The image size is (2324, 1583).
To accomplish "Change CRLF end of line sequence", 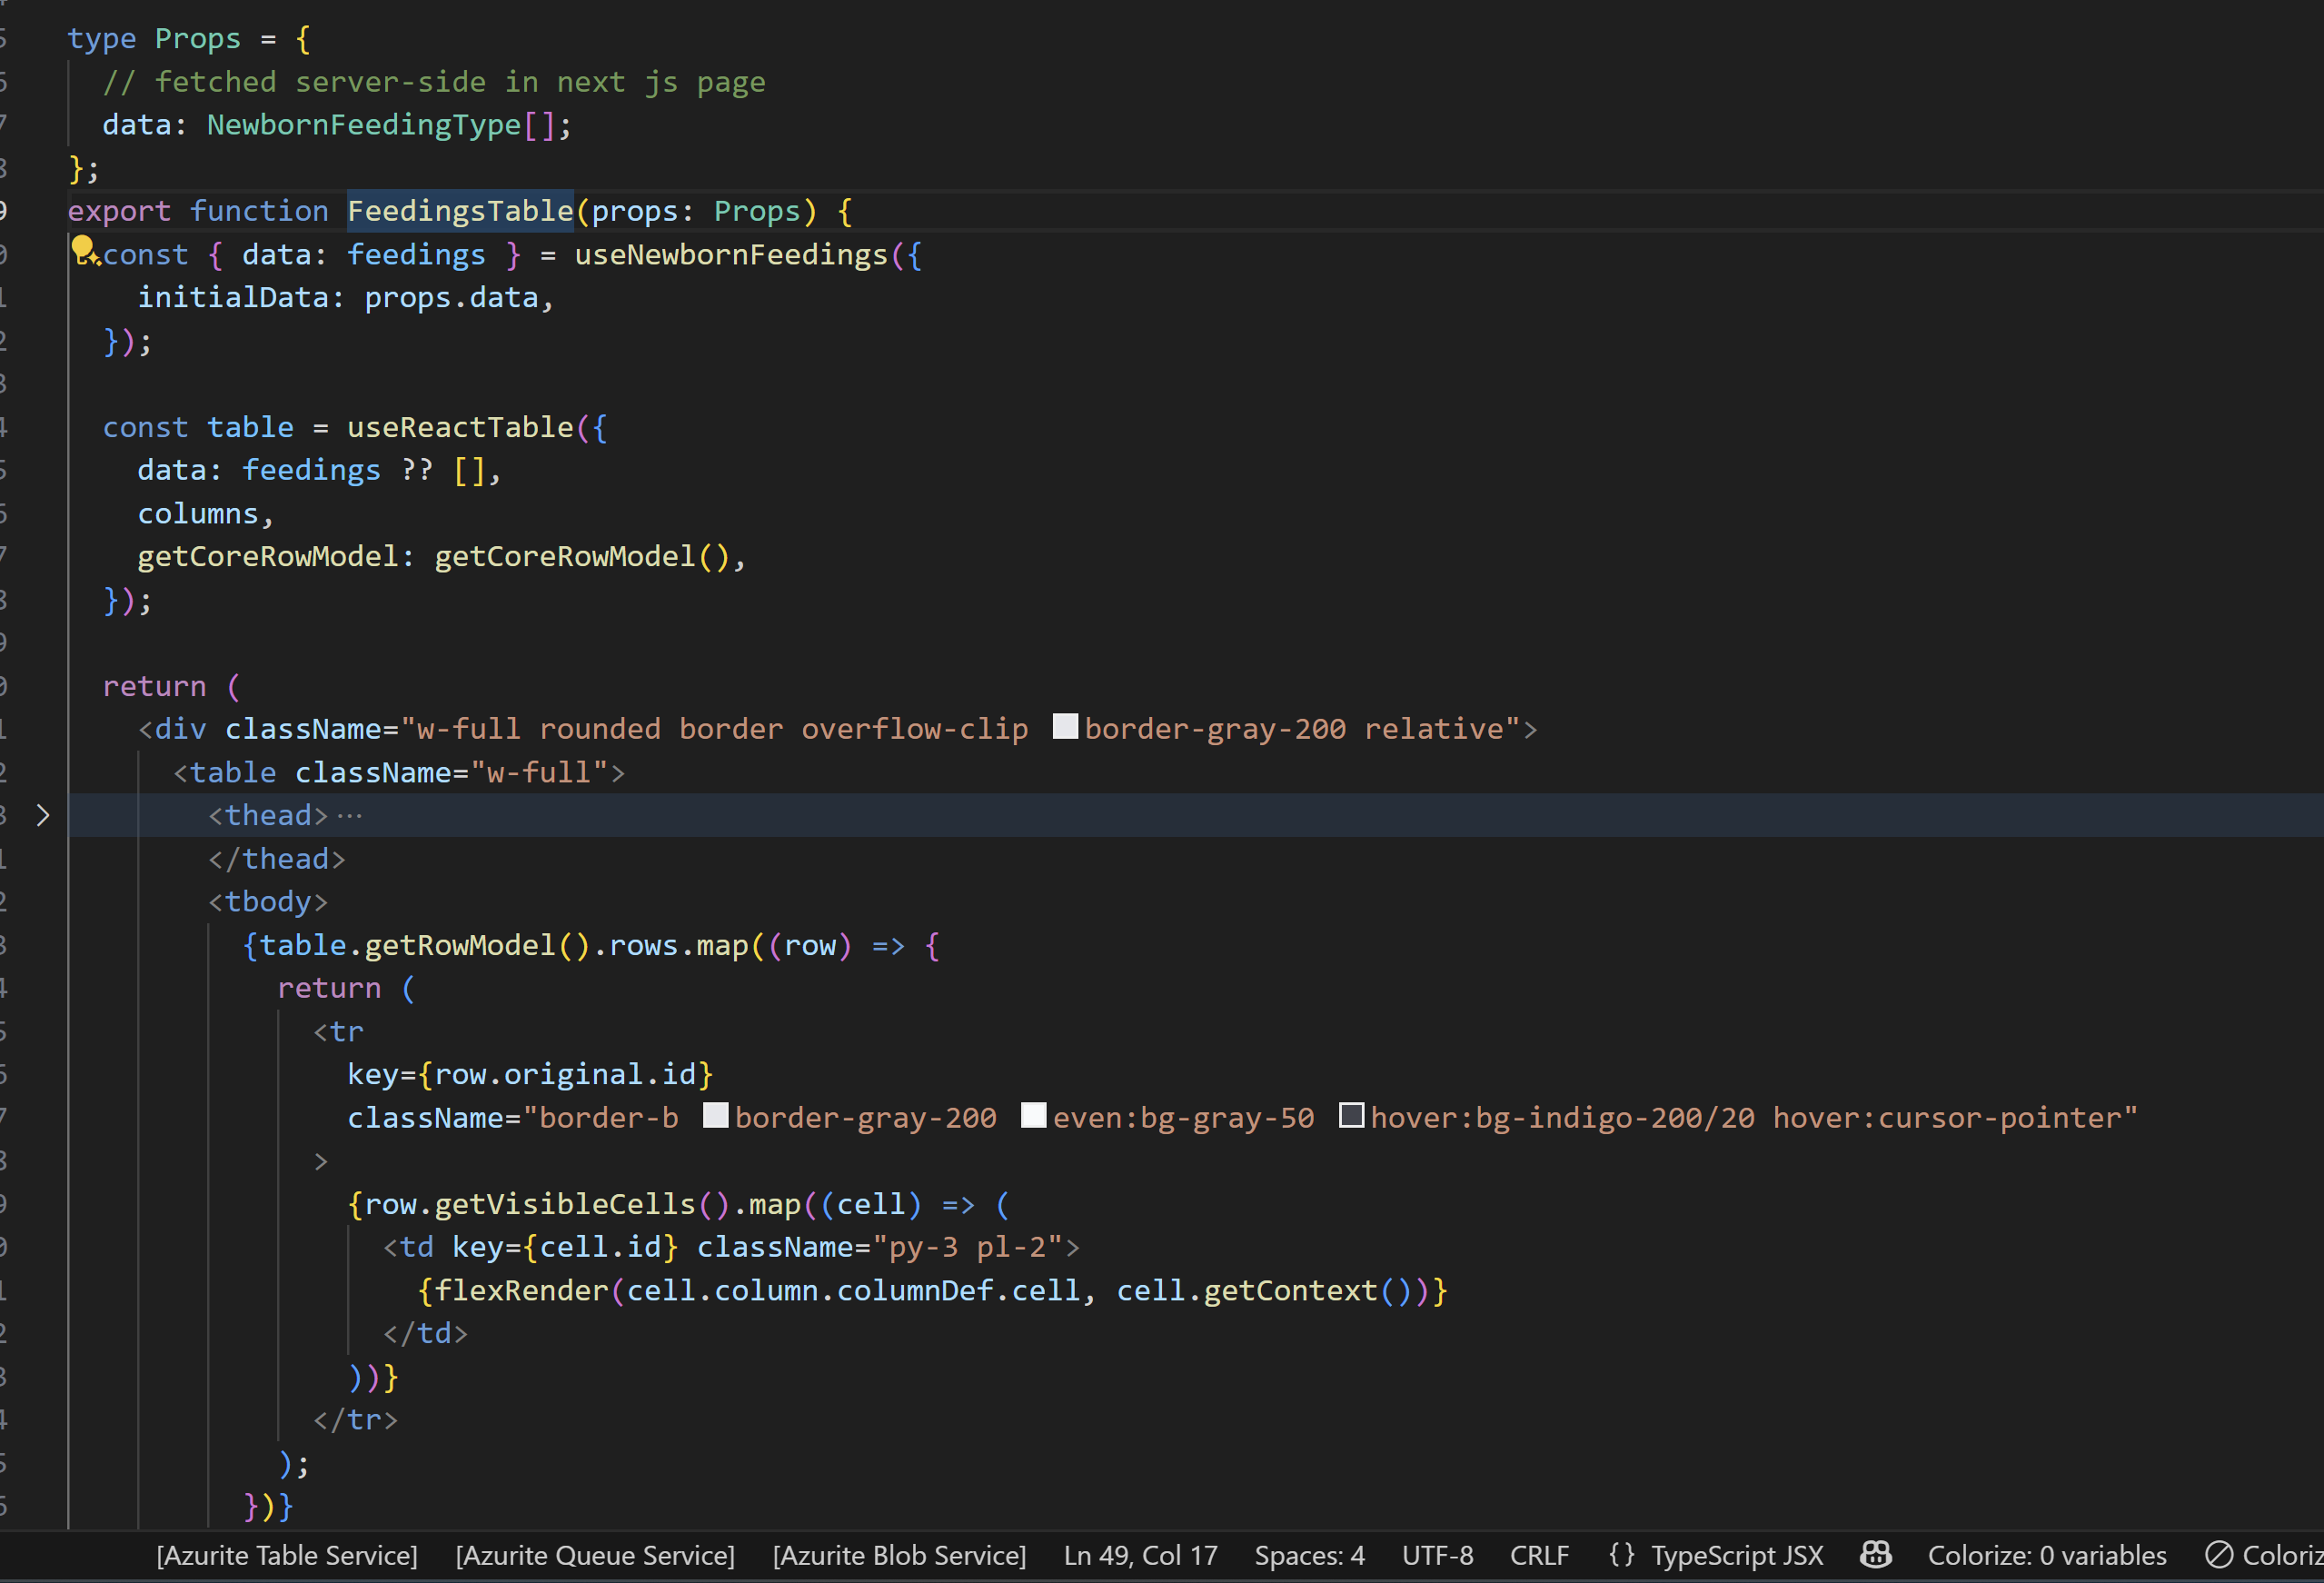I will [x=1539, y=1555].
